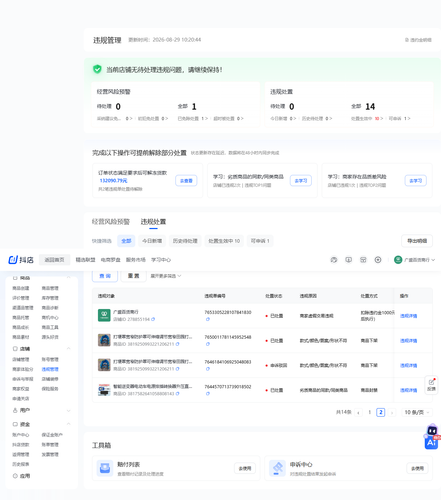The height and width of the screenshot is (500, 441).
Task: Click the 店铺 sidebar section icon
Action: click(x=15, y=349)
